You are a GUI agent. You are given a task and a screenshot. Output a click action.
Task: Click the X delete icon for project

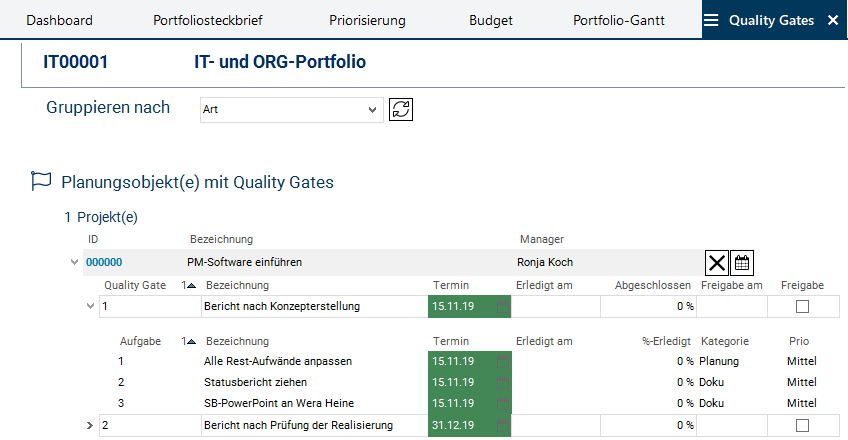717,263
